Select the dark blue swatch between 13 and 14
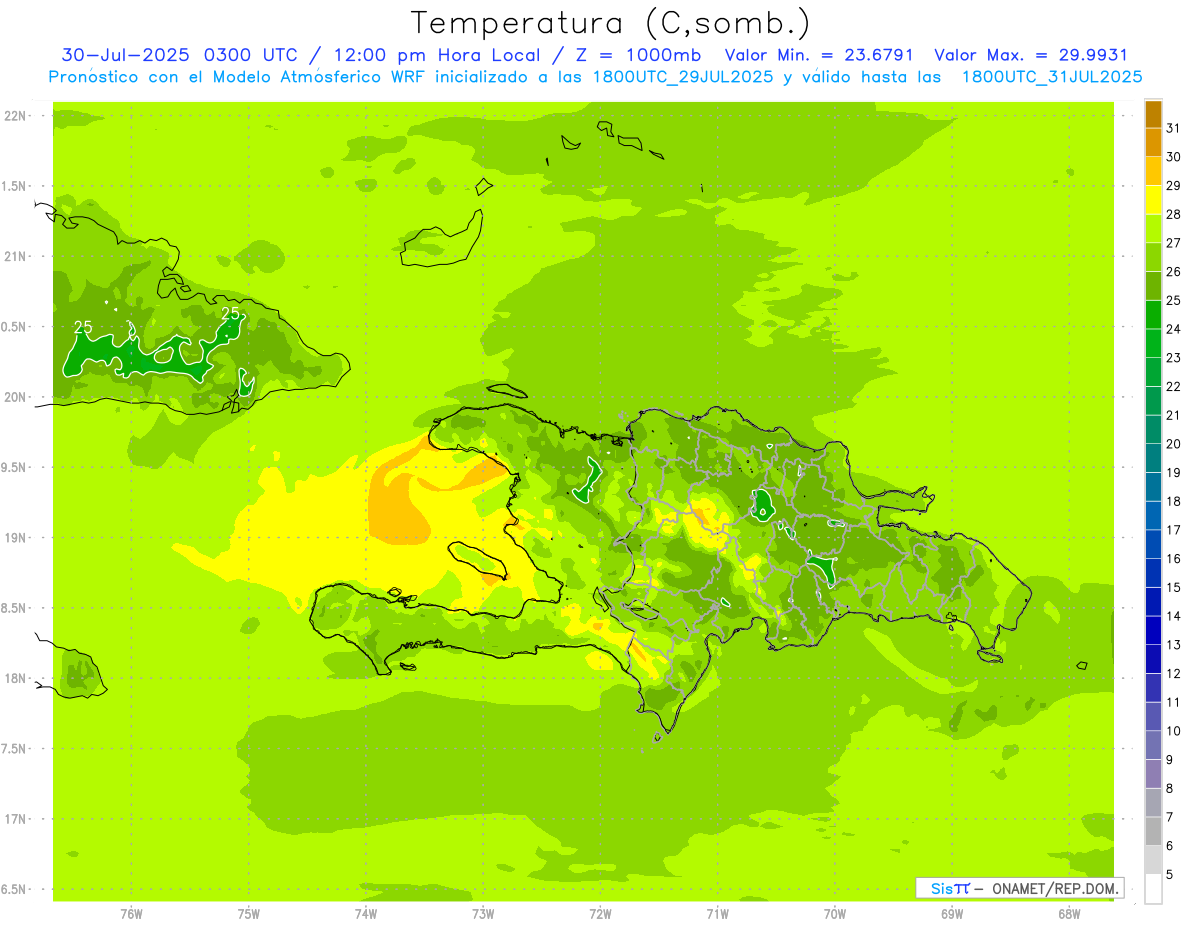The image size is (1200, 927). point(1153,630)
